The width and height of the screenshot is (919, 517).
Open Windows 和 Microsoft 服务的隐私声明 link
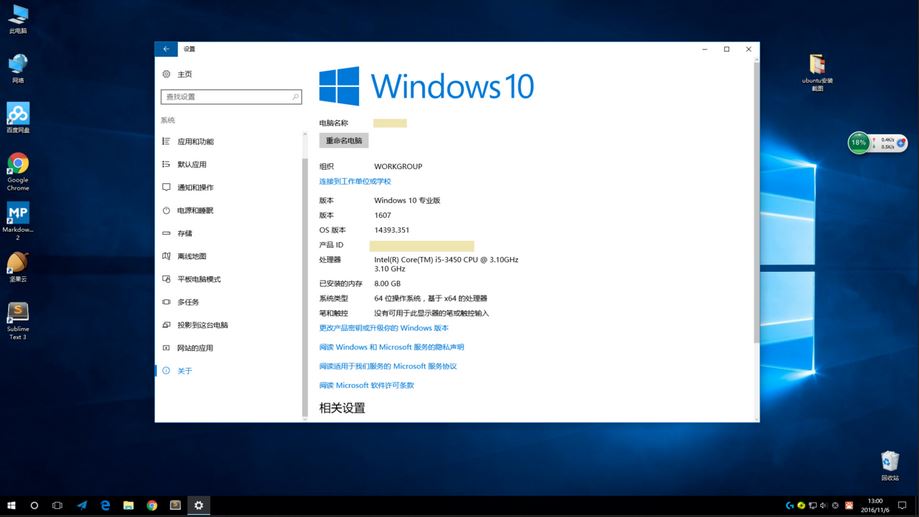pos(392,347)
